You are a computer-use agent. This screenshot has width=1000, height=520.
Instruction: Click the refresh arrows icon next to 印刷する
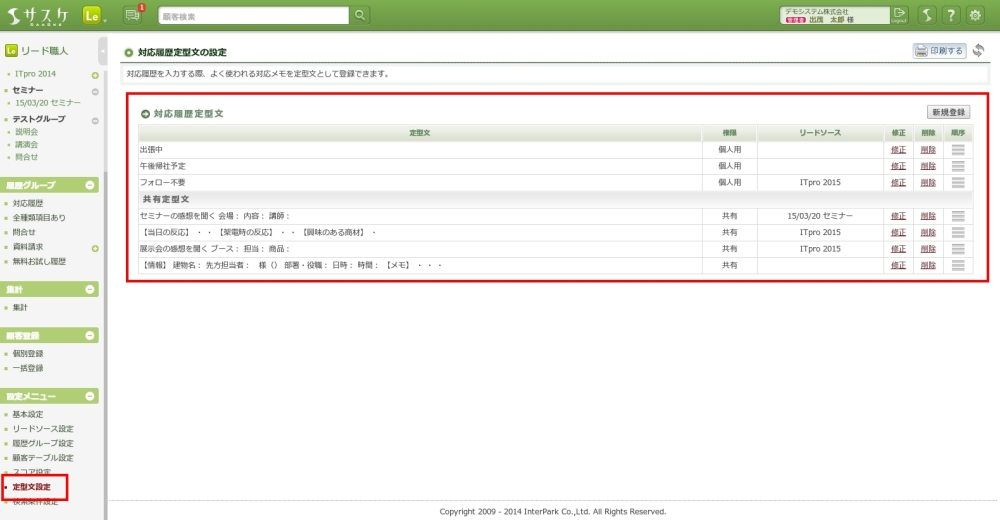tap(978, 51)
